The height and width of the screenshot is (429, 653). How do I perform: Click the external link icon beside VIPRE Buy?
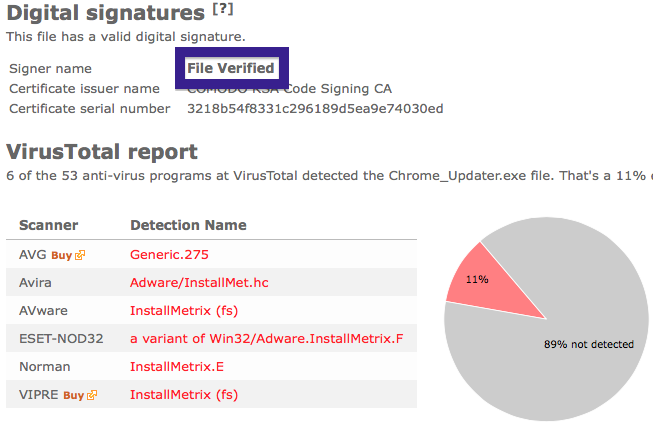click(92, 395)
